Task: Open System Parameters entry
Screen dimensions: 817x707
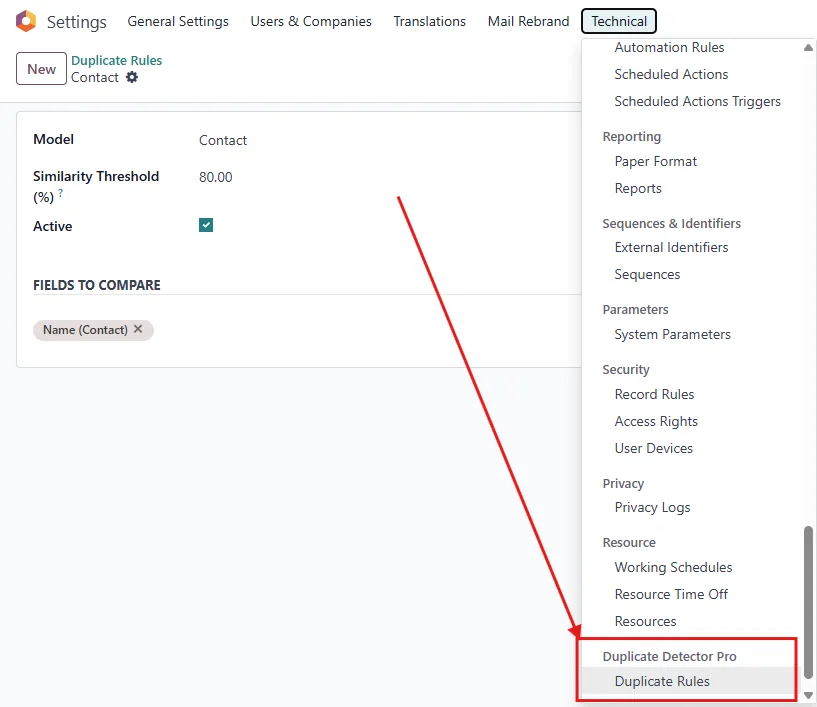Action: point(672,334)
